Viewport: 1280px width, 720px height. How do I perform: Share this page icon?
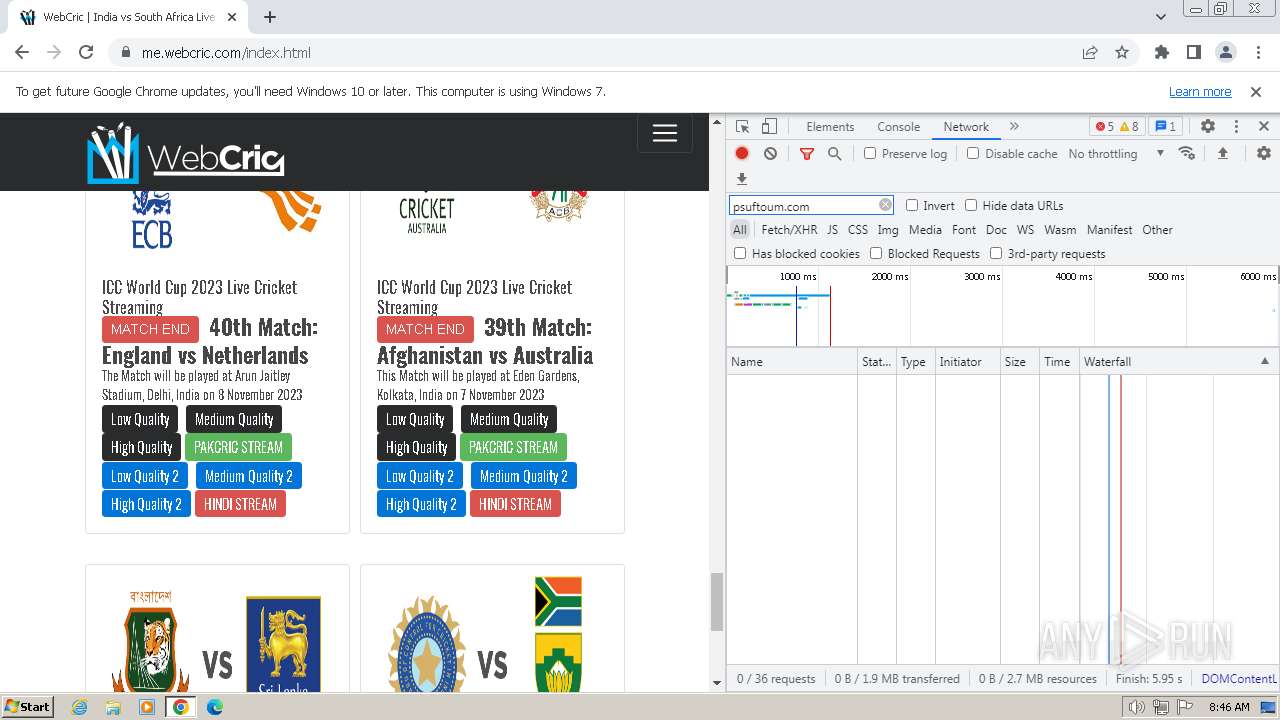(x=1090, y=52)
